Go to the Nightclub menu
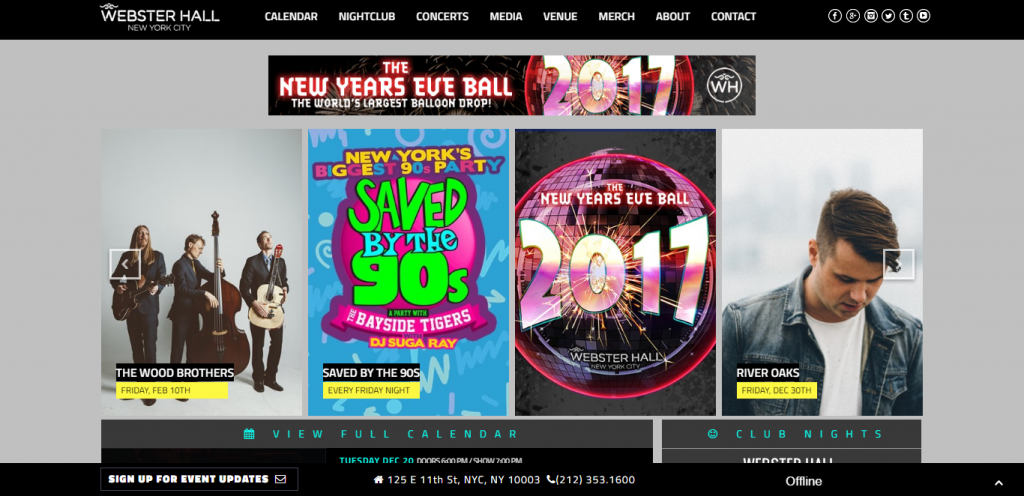Viewport: 1024px width, 496px height. [367, 17]
